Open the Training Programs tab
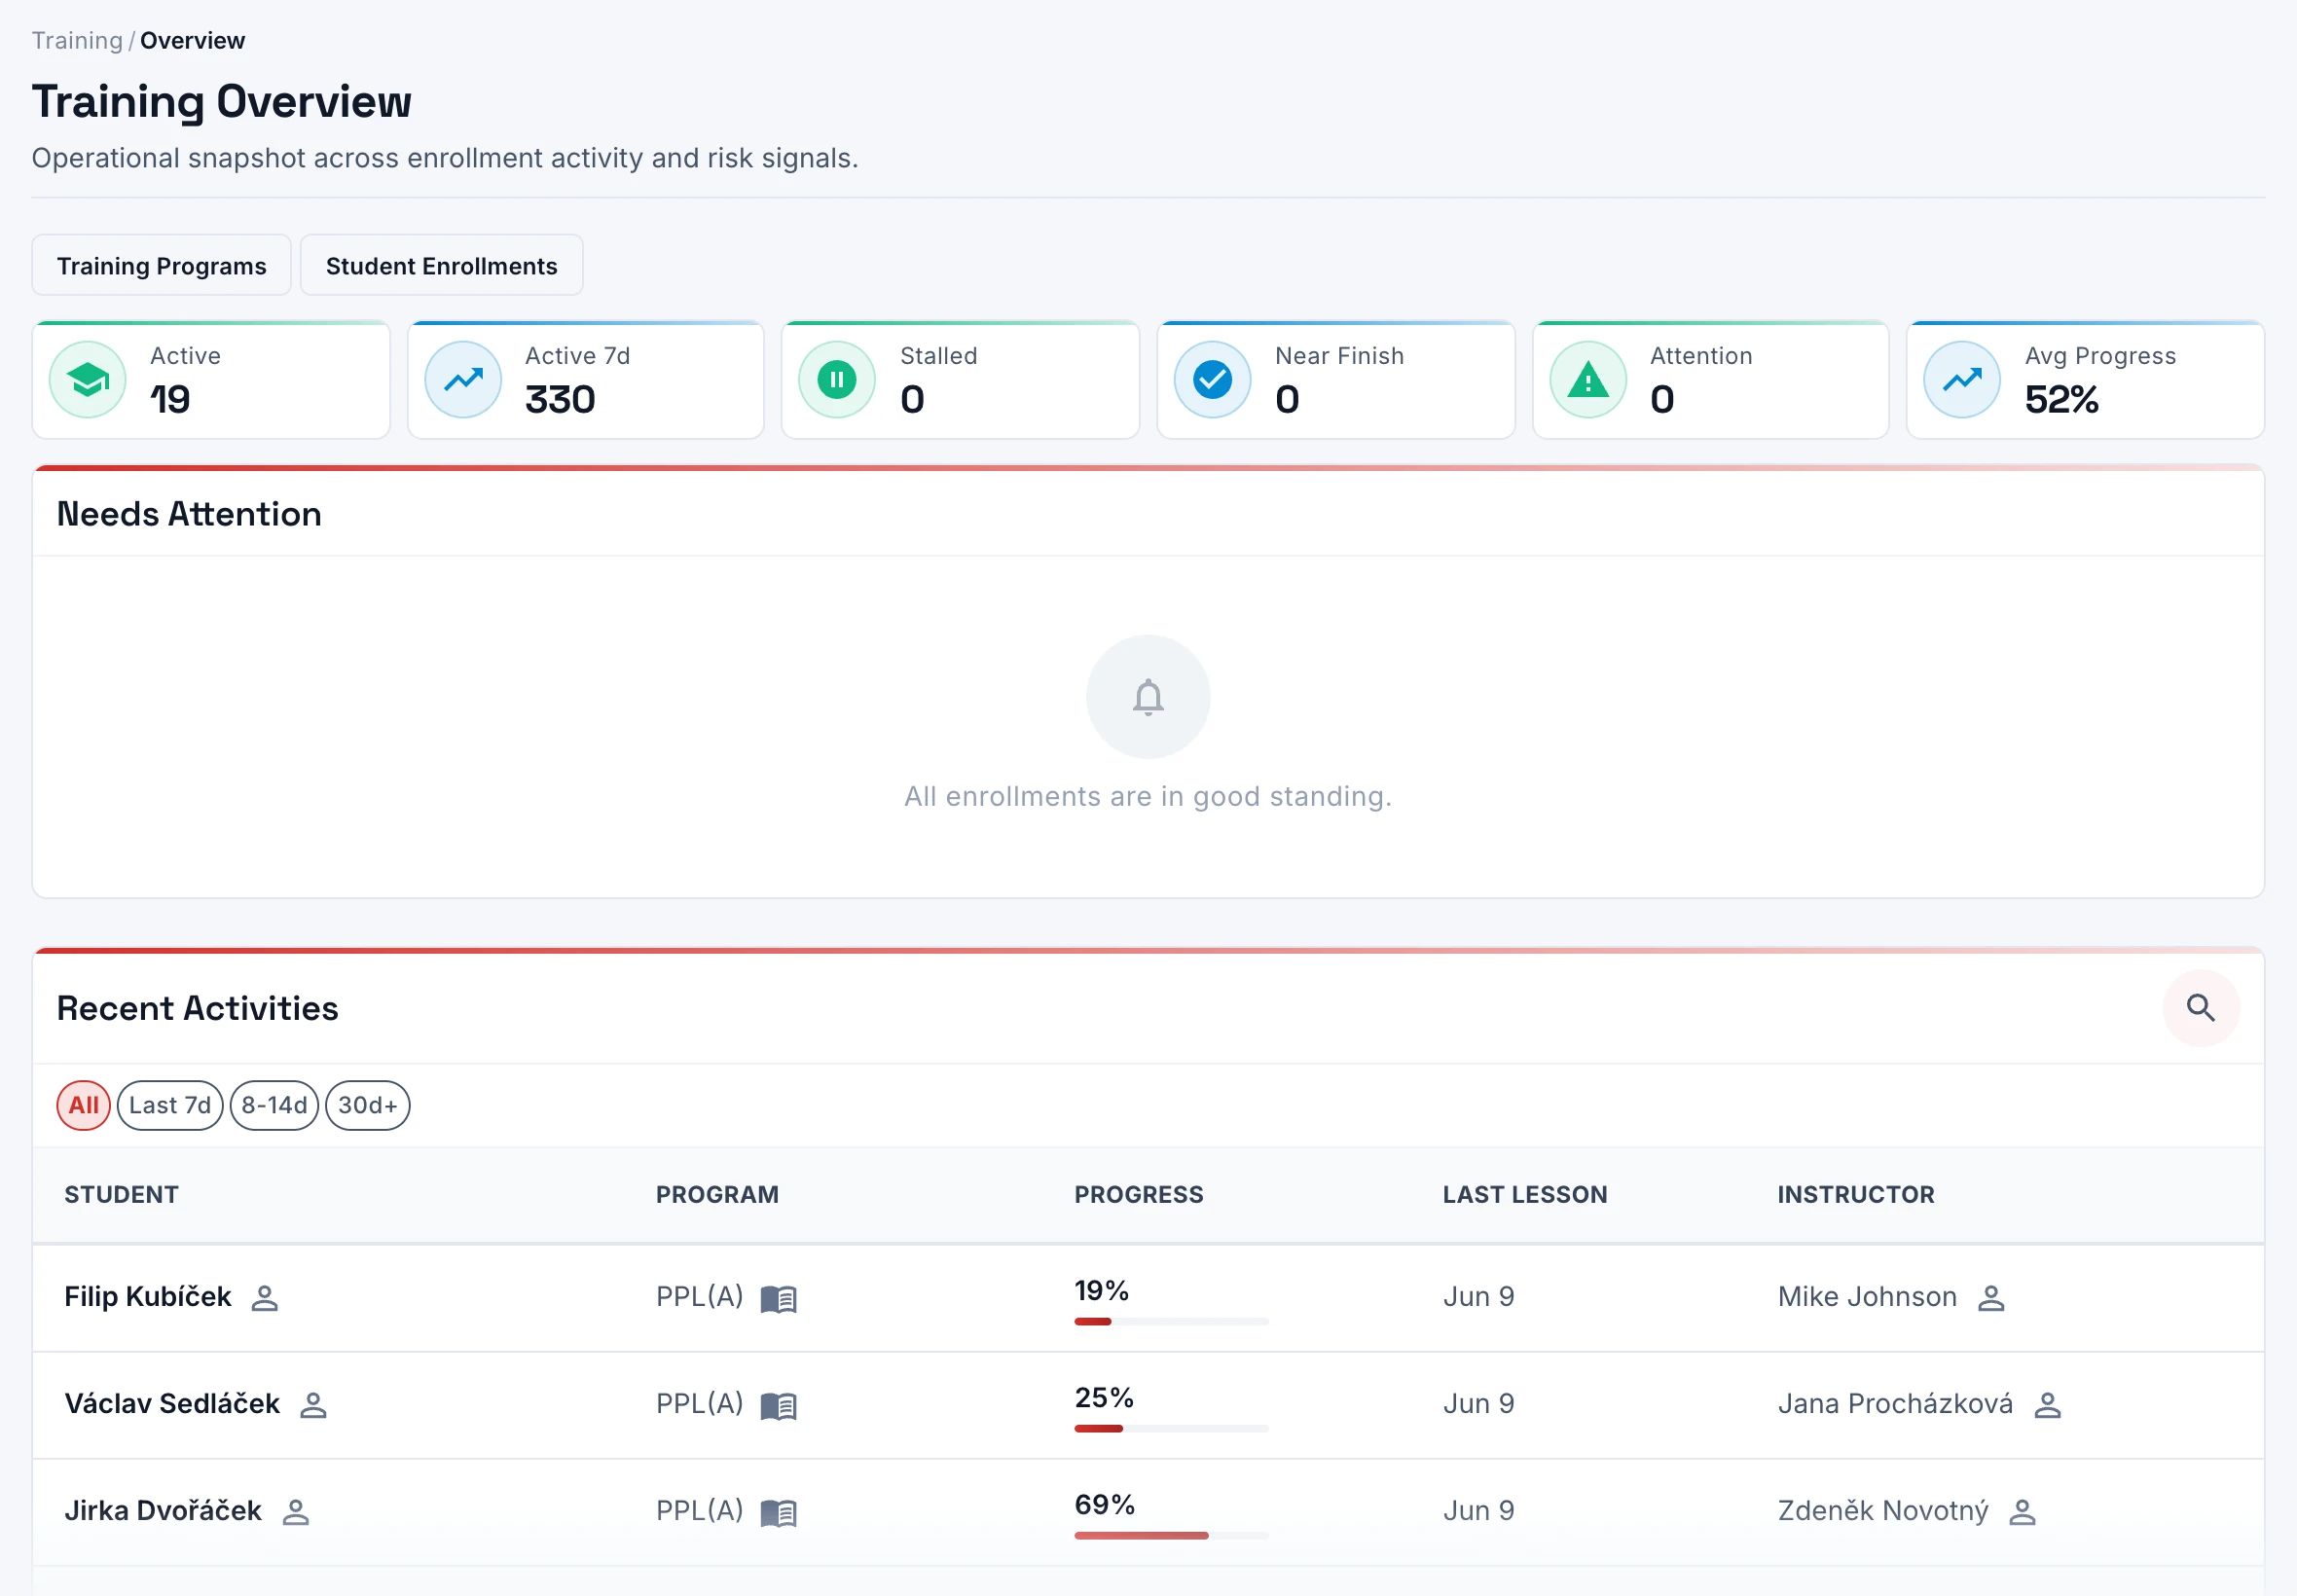This screenshot has height=1596, width=2297. 162,266
